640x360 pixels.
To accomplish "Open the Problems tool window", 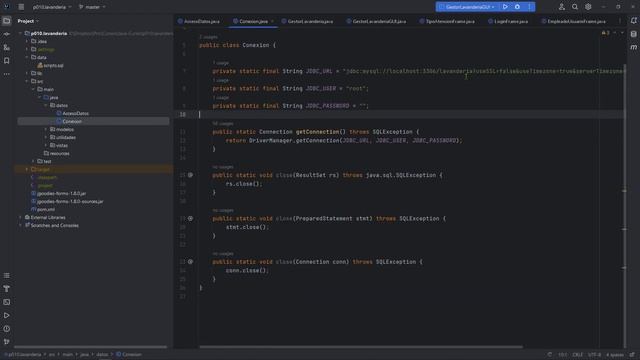I will click(x=7, y=329).
